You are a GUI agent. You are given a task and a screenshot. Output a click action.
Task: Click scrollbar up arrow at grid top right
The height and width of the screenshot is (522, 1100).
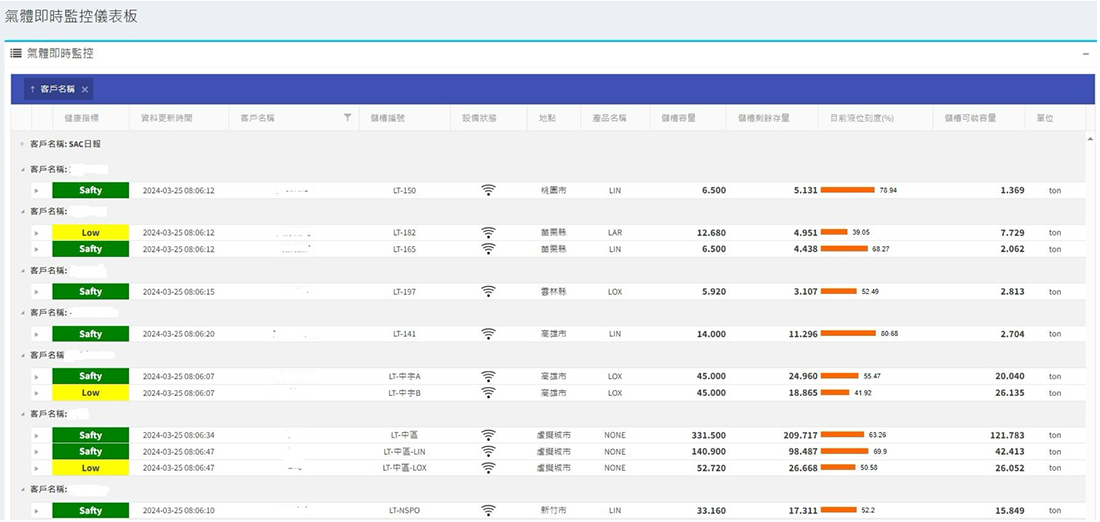coord(1089,140)
